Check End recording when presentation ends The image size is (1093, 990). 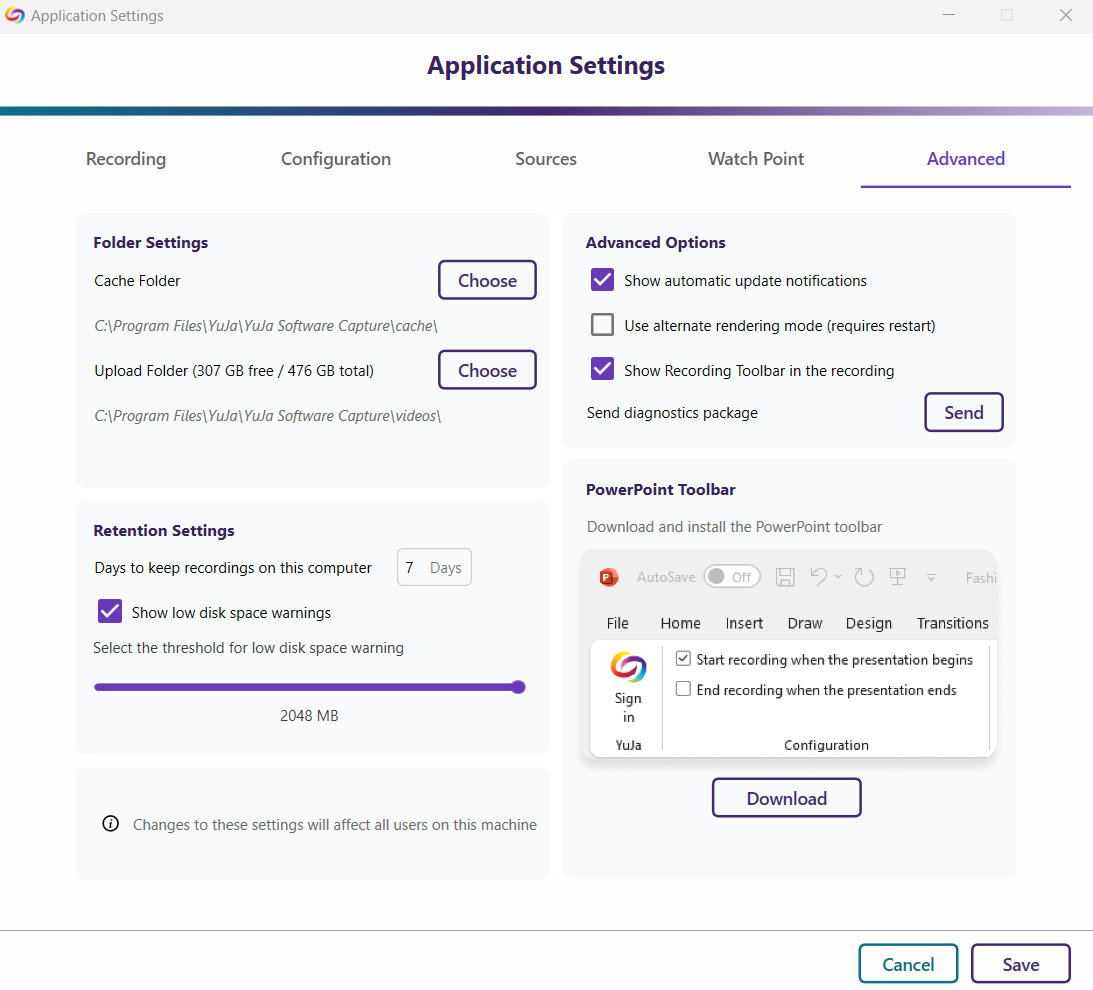(x=683, y=689)
